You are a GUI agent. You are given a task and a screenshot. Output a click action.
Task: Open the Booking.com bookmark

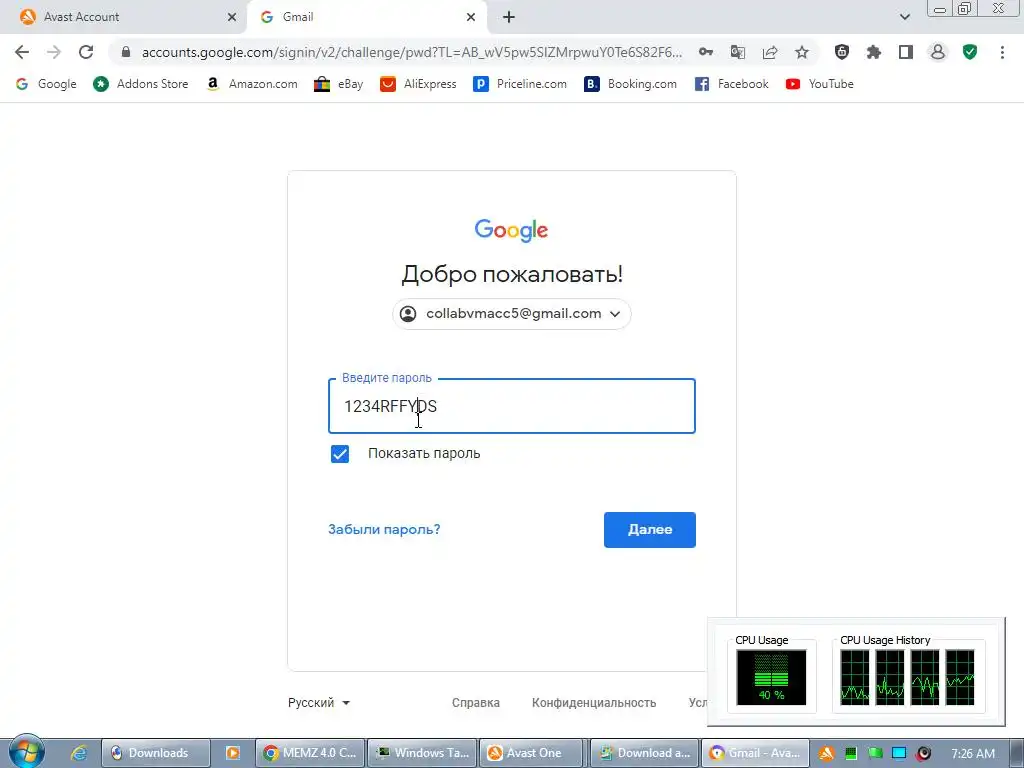point(630,84)
